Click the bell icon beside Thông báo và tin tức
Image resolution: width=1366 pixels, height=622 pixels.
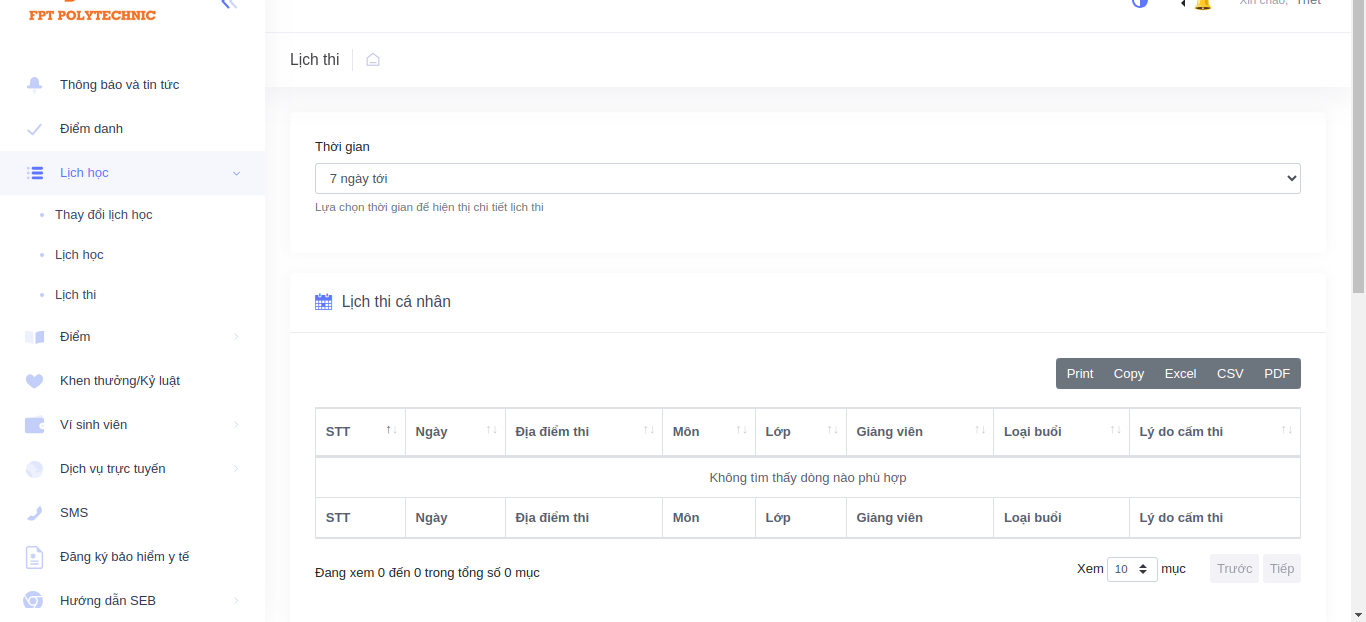(x=35, y=84)
